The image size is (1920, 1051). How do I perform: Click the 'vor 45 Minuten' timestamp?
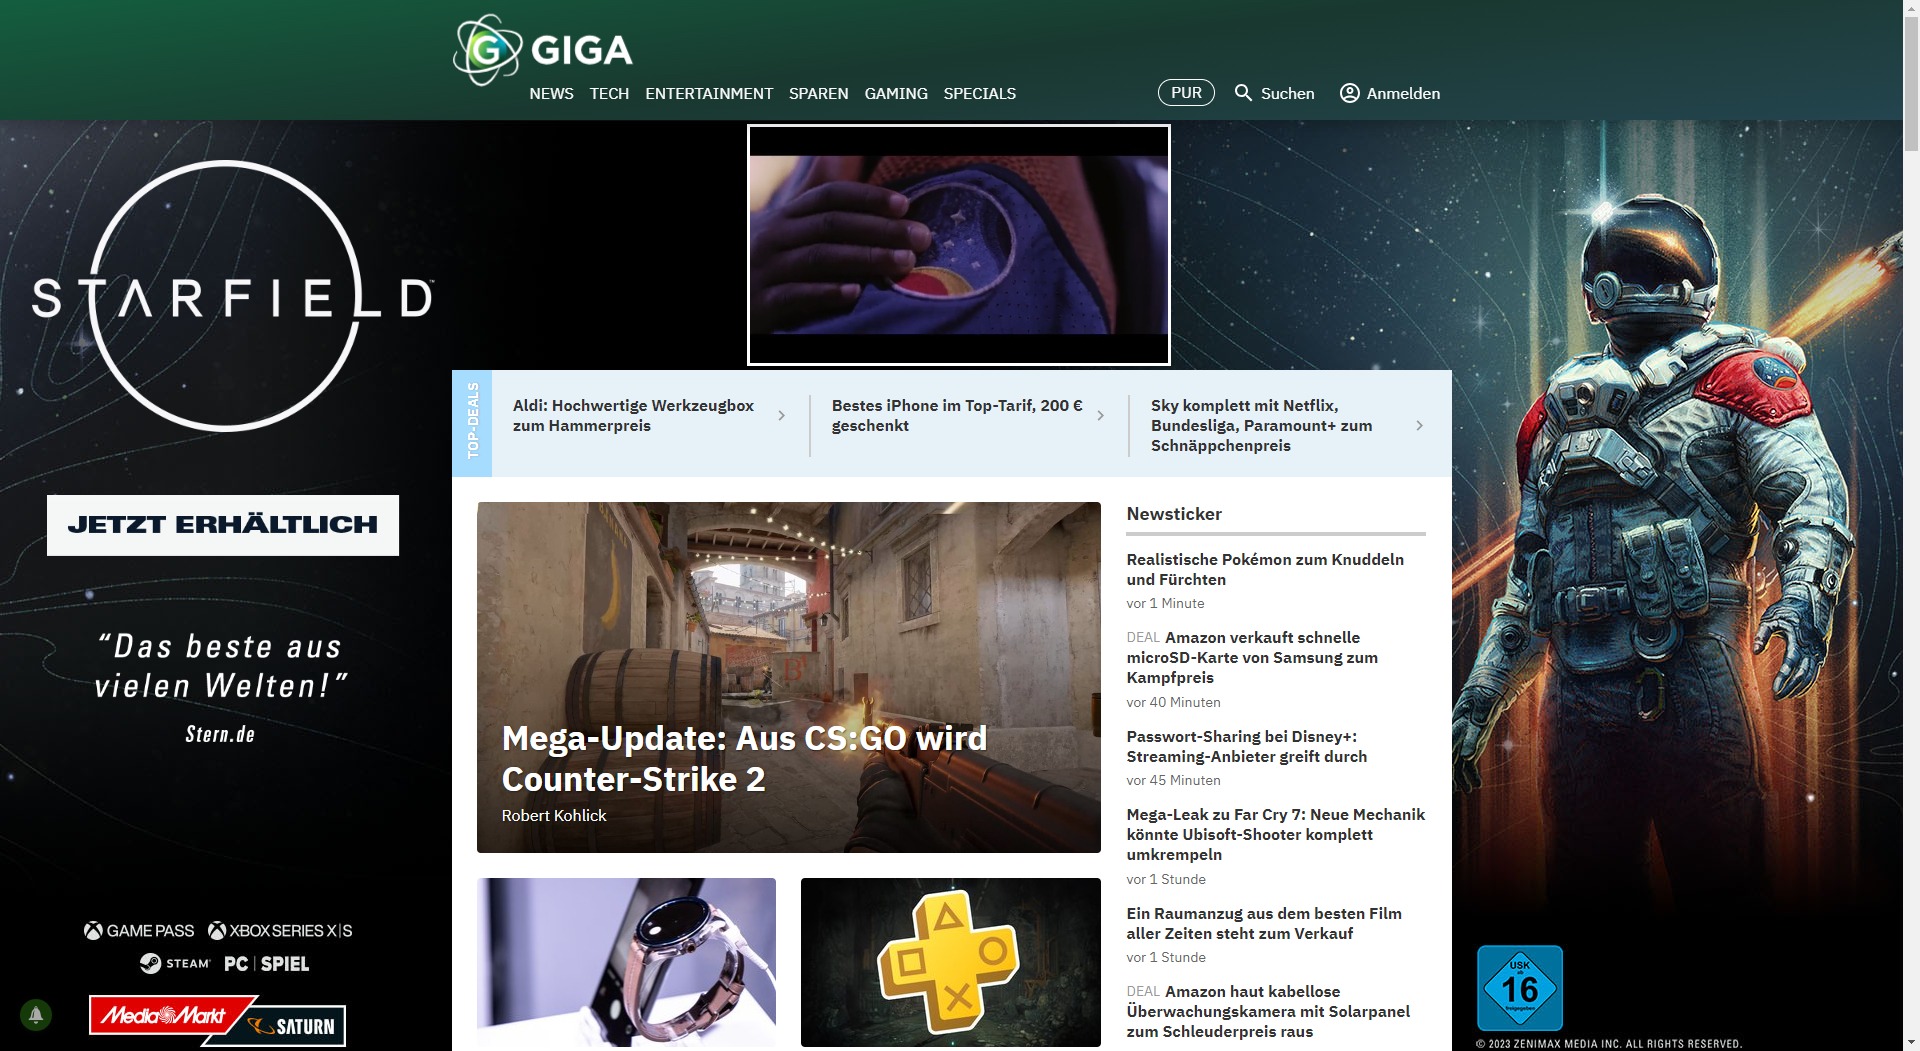[x=1173, y=781]
